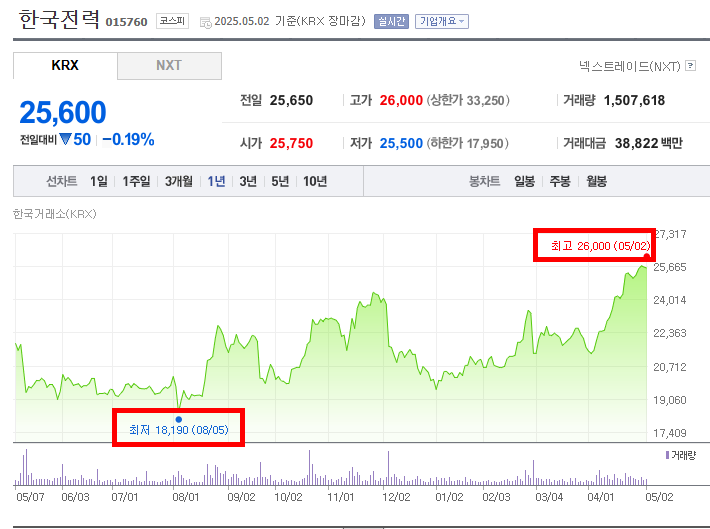Viewport: 710px width, 529px height.
Task: Select the 1년 line chart period
Action: (x=216, y=182)
